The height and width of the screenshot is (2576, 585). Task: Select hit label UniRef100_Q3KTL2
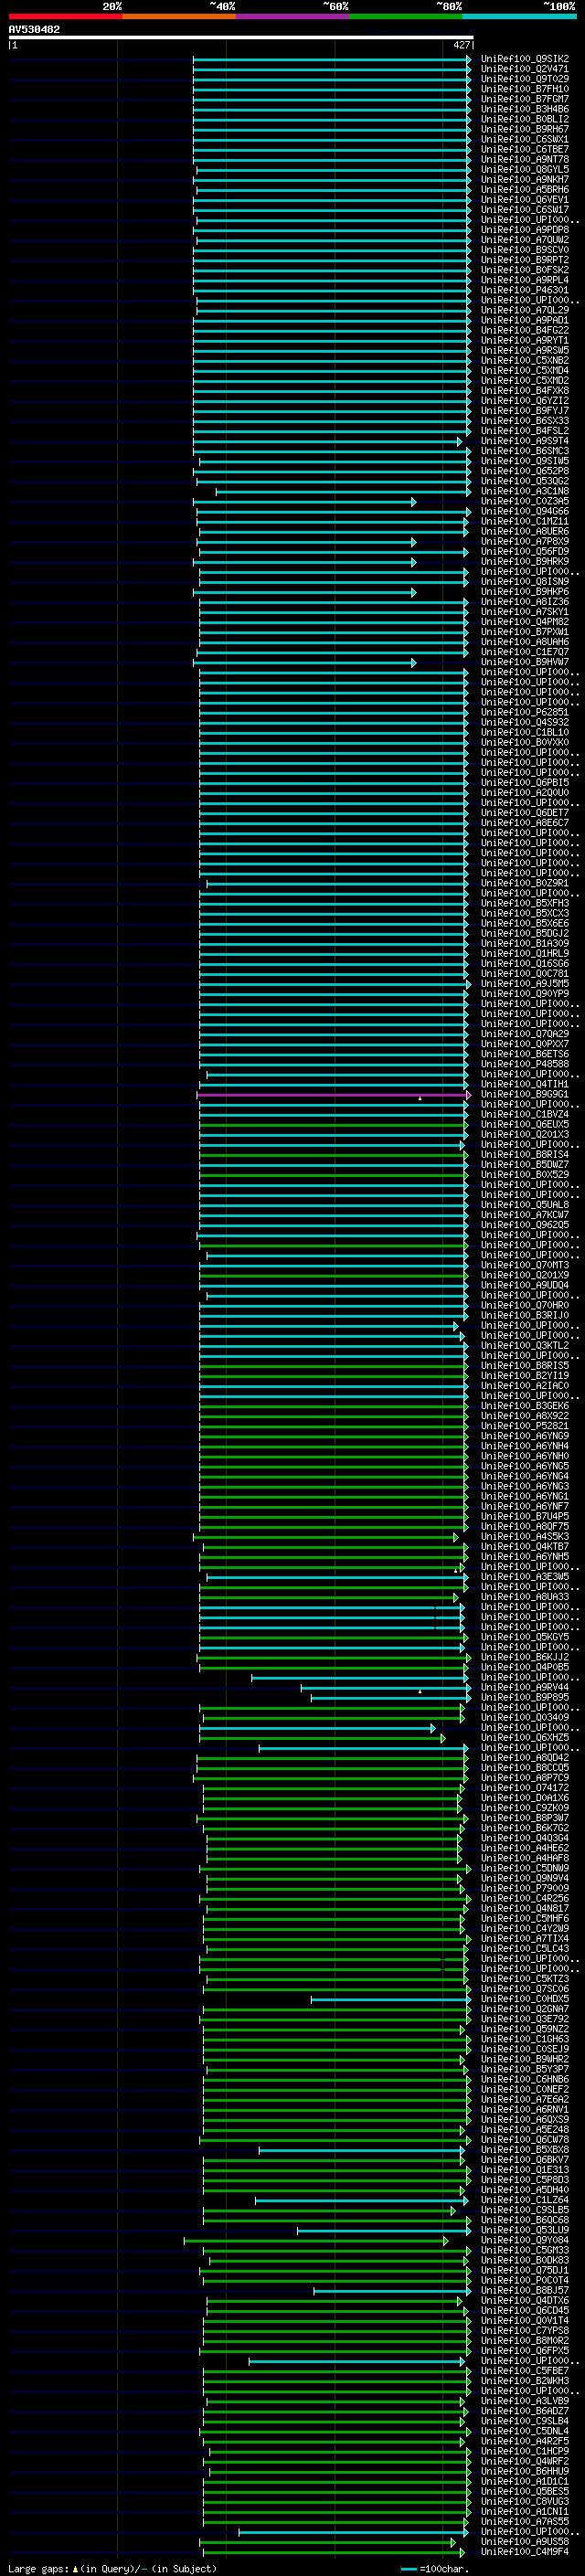coord(524,1346)
